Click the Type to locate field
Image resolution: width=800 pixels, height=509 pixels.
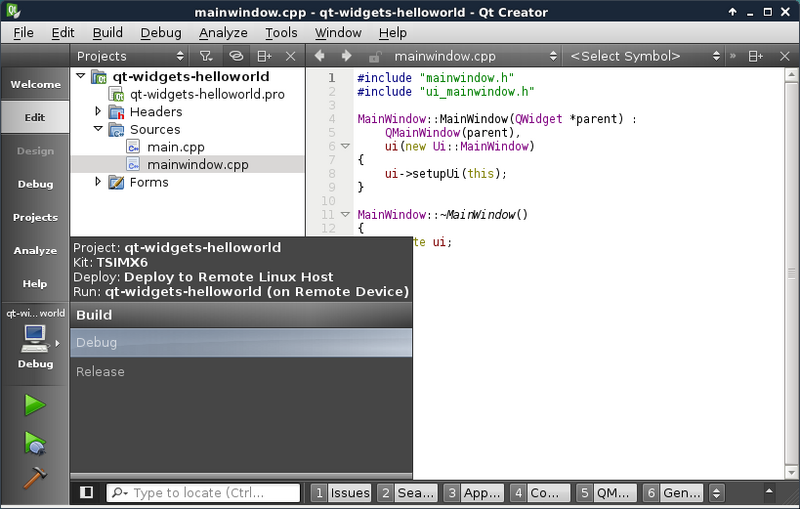[203, 493]
